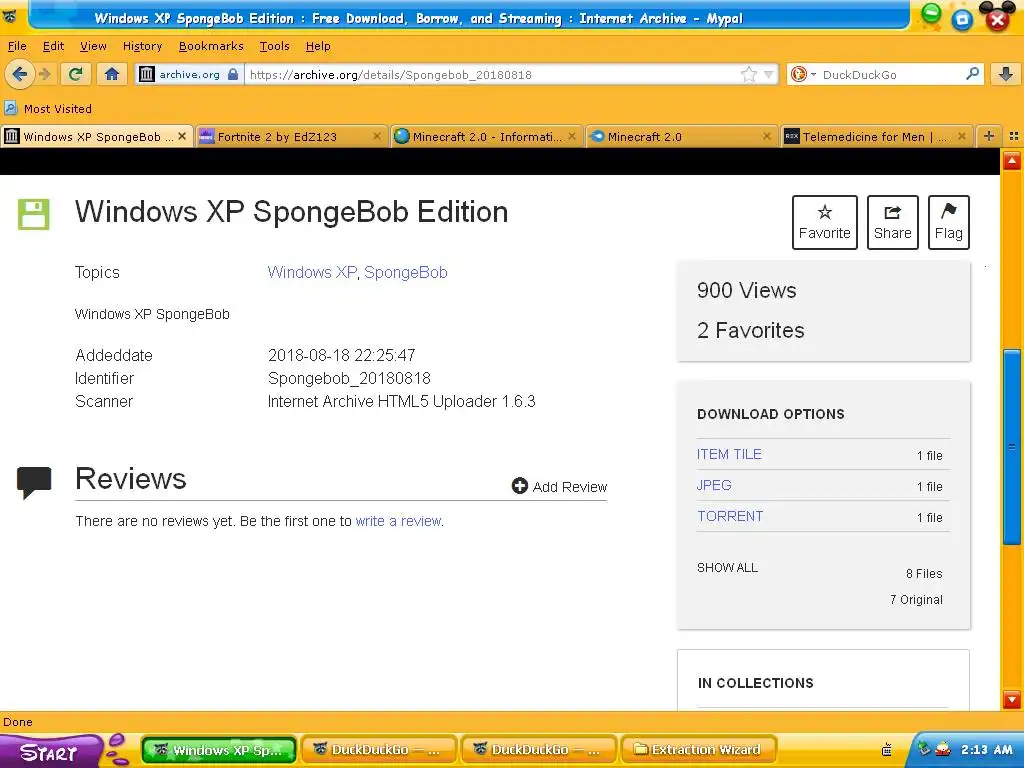Open the SpongeBob topic link
Screen dimensions: 1024x768
point(406,272)
